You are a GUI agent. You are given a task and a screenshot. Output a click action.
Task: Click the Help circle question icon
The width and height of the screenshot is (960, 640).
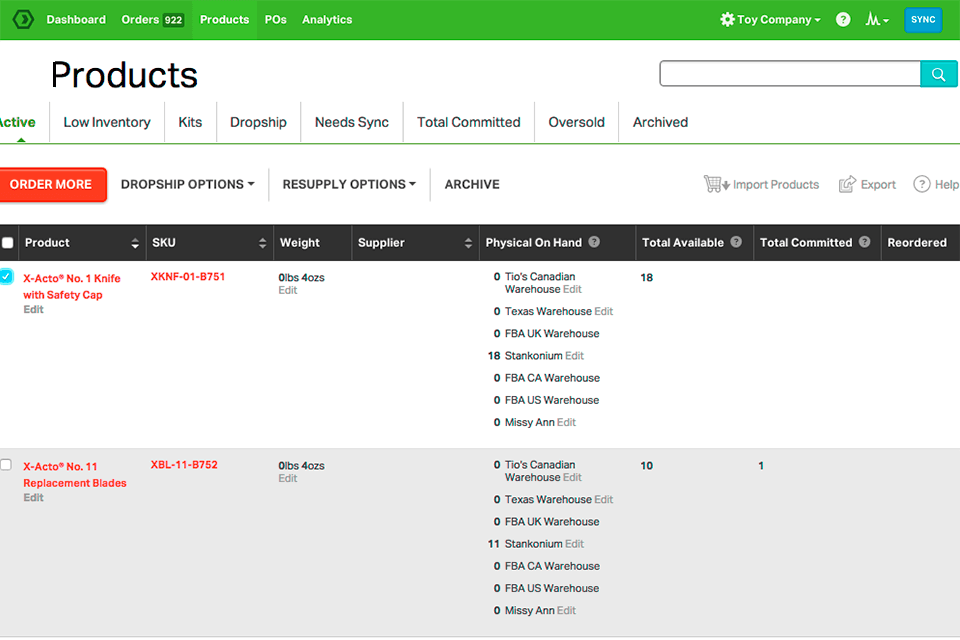tap(921, 184)
